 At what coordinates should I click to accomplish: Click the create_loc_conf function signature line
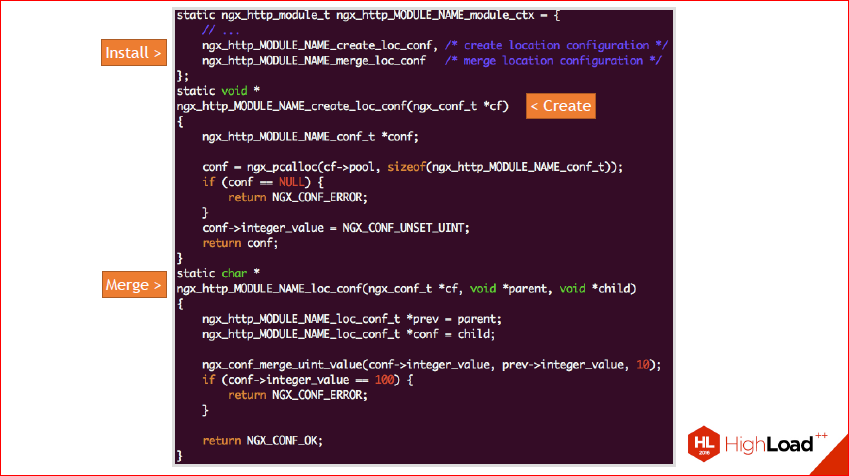pos(343,106)
